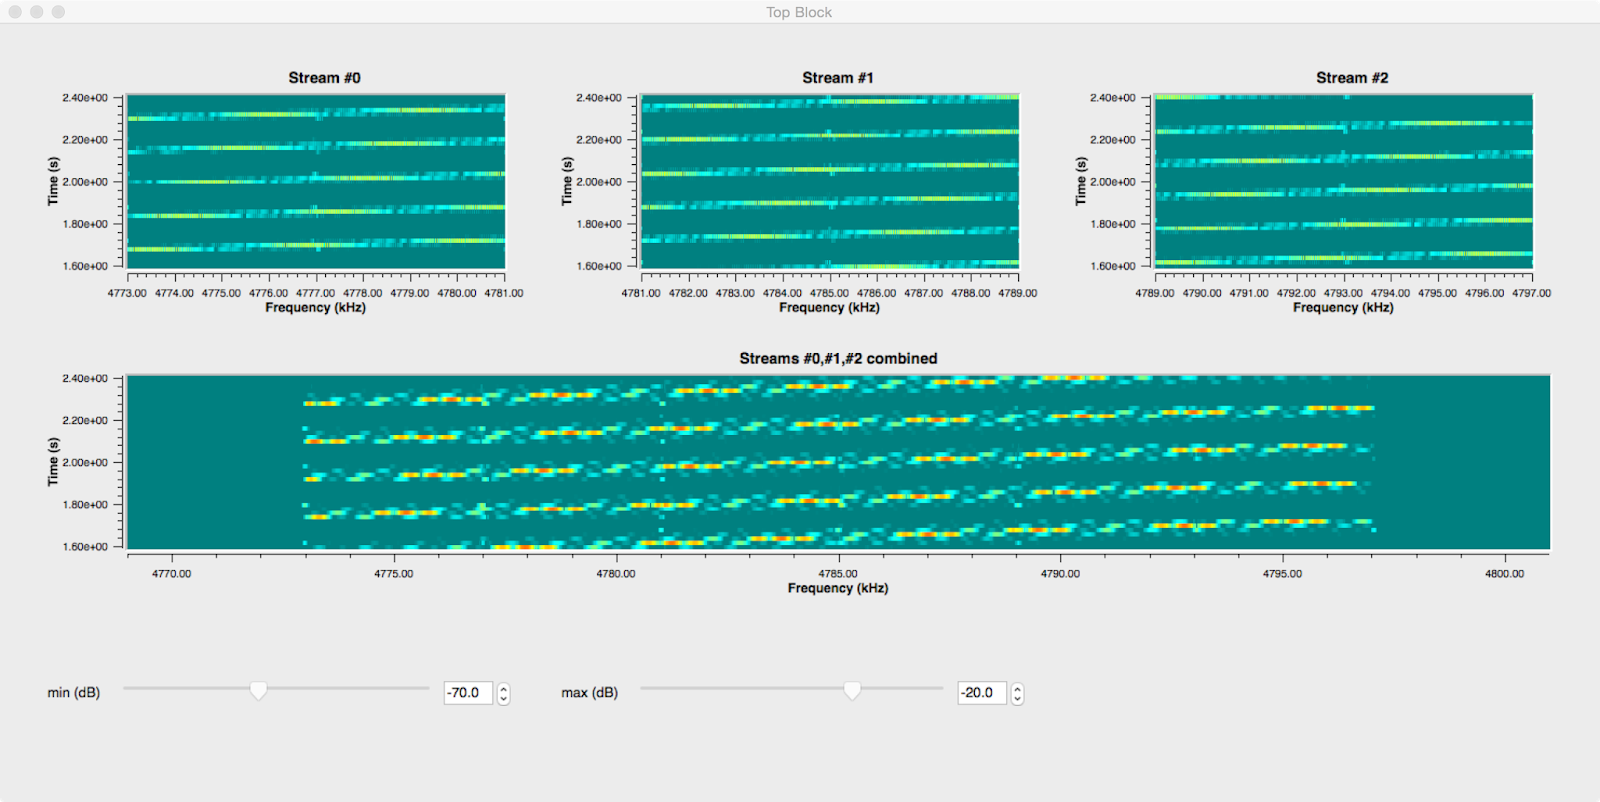Click the "Stream #1" plot title

(838, 78)
